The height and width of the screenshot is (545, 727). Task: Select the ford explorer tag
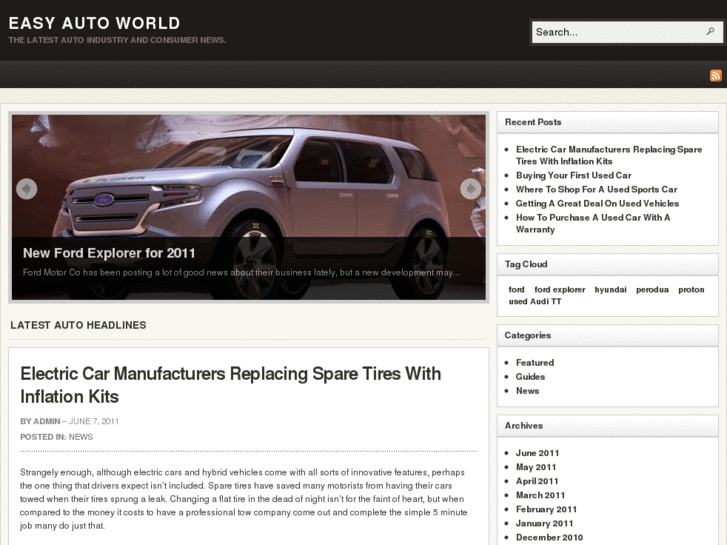tap(560, 289)
